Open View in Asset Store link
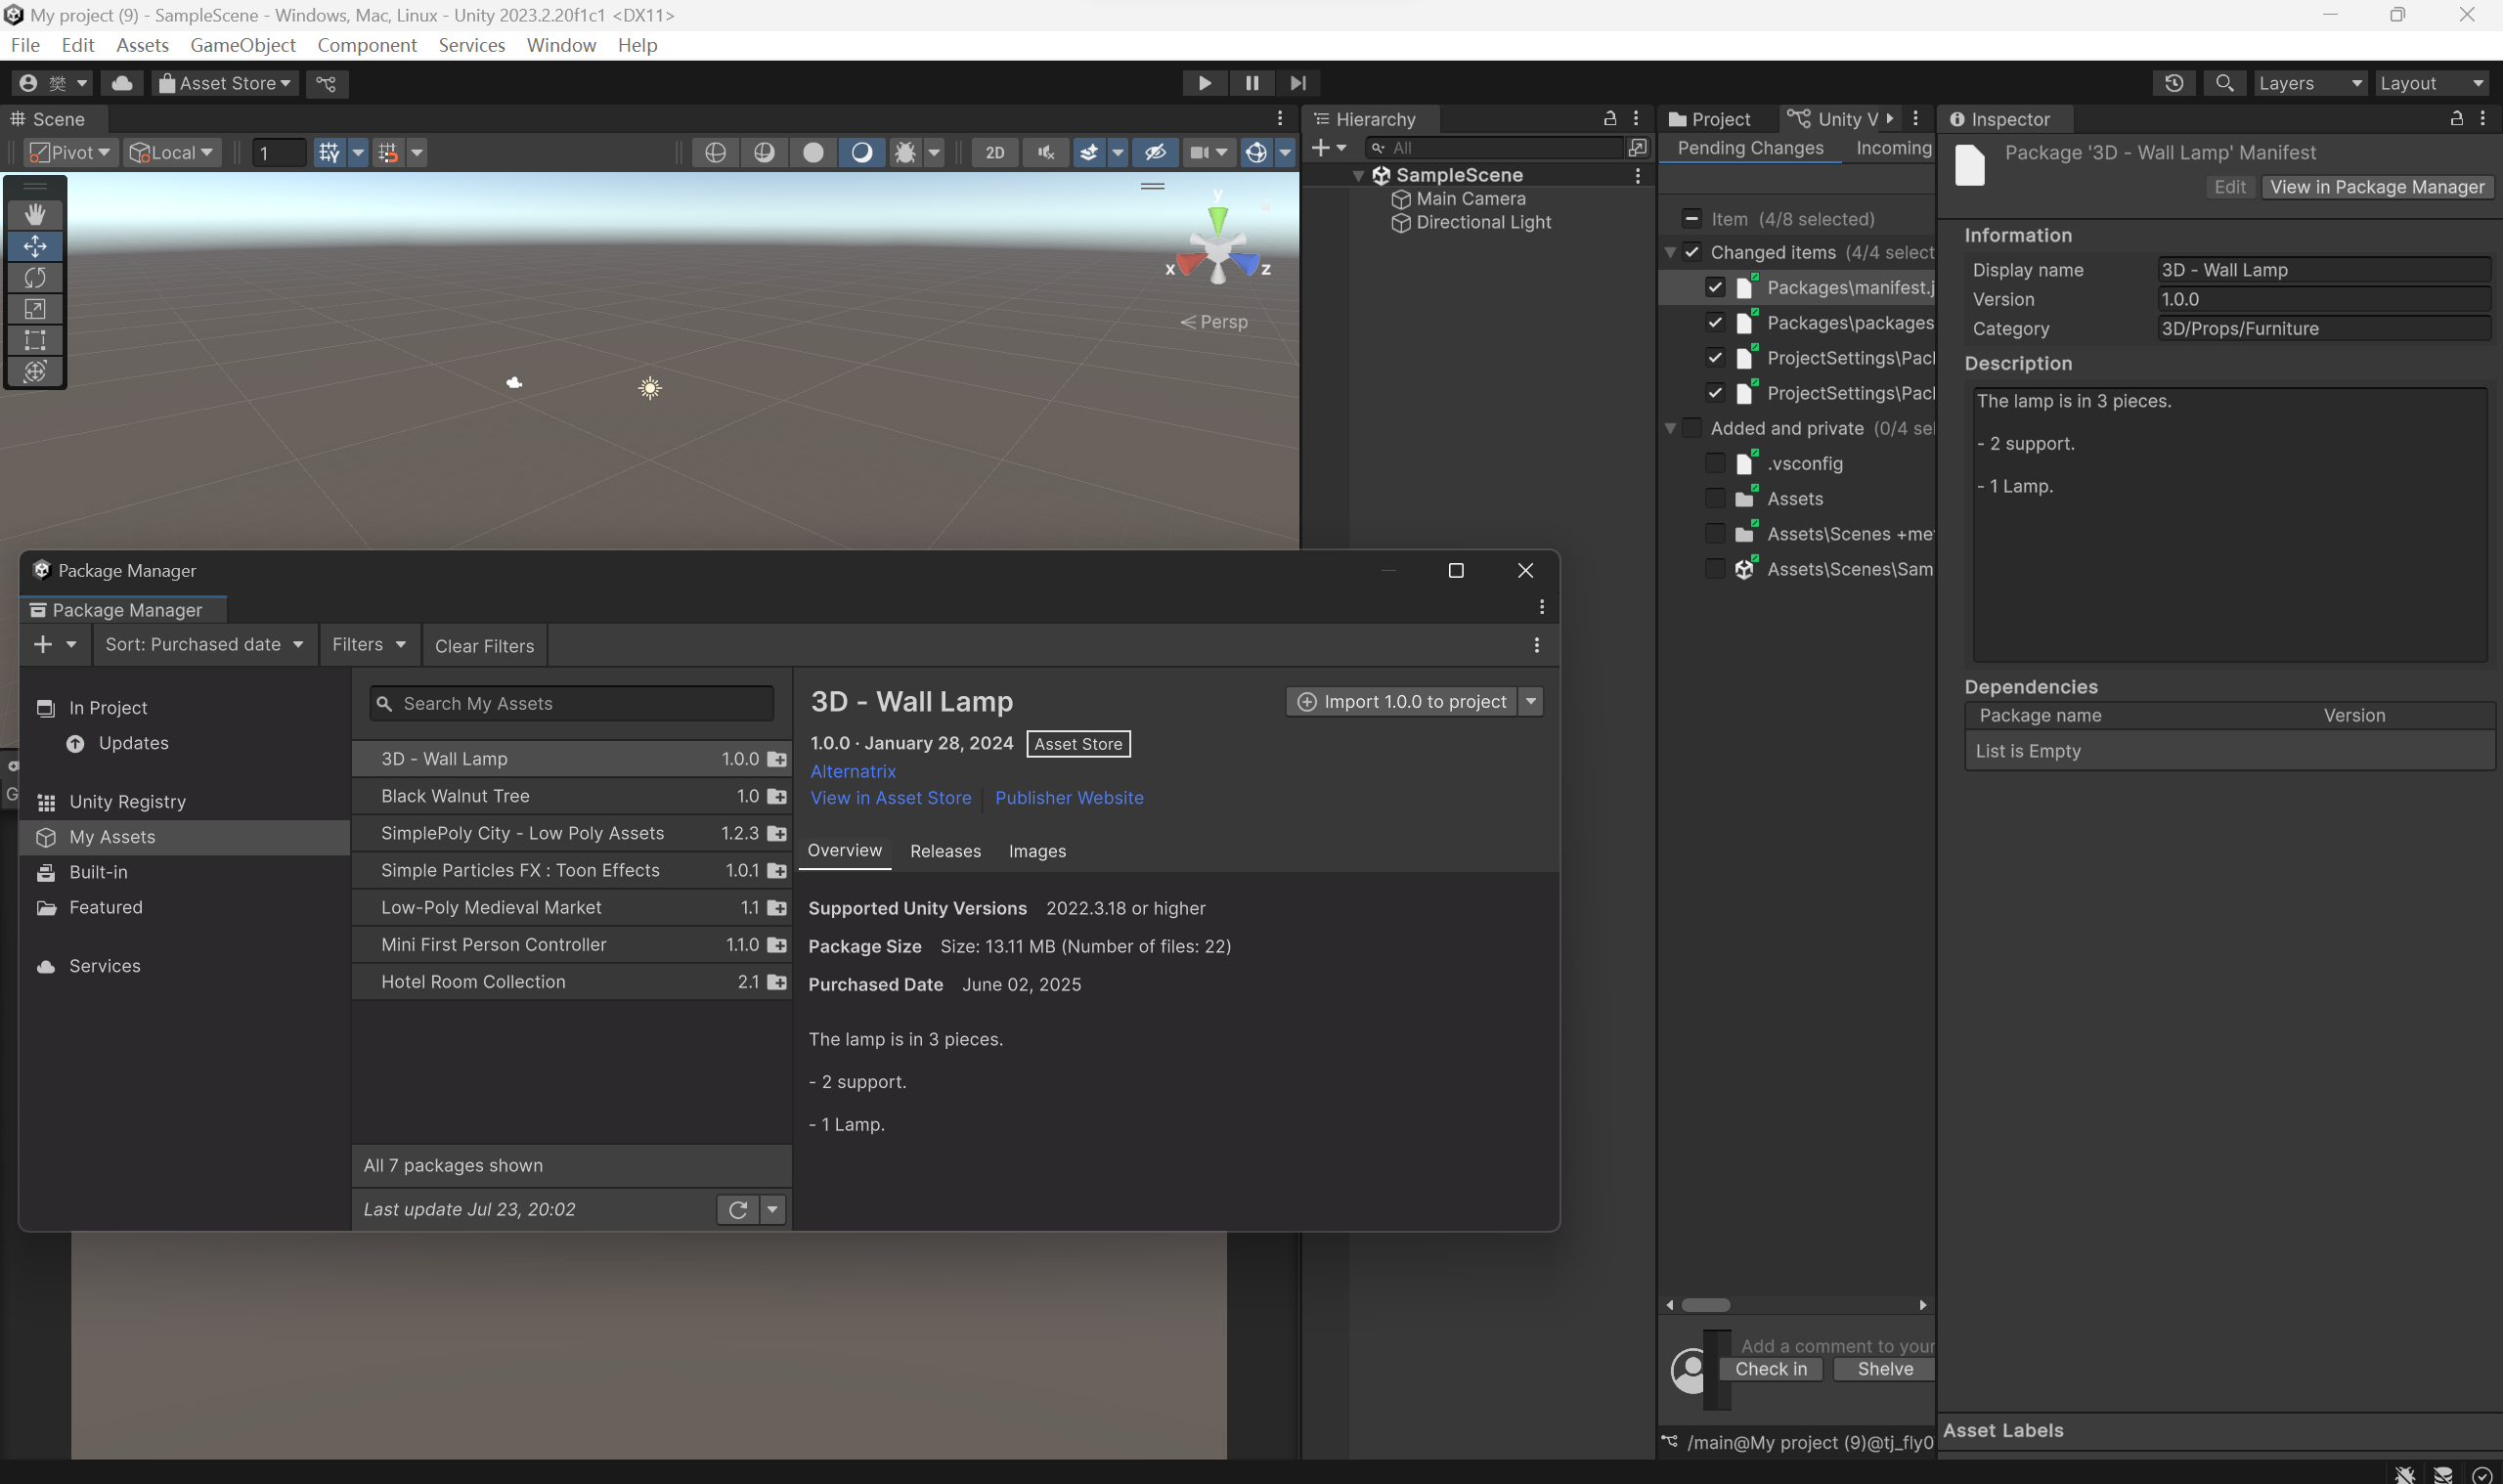 tap(890, 798)
